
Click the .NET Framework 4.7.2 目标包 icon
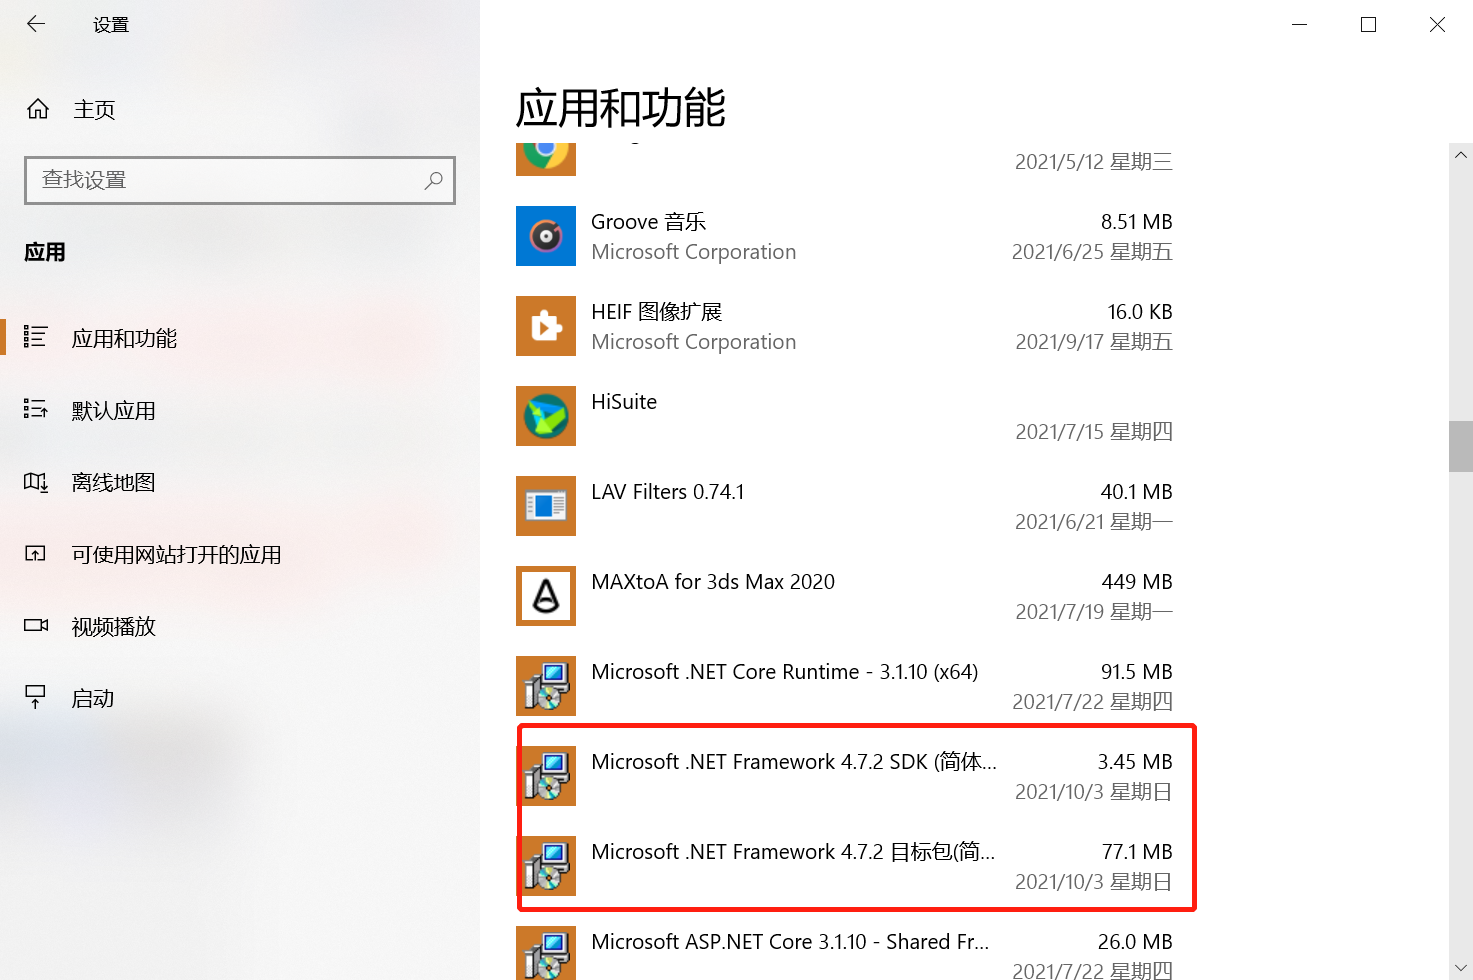pyautogui.click(x=546, y=866)
